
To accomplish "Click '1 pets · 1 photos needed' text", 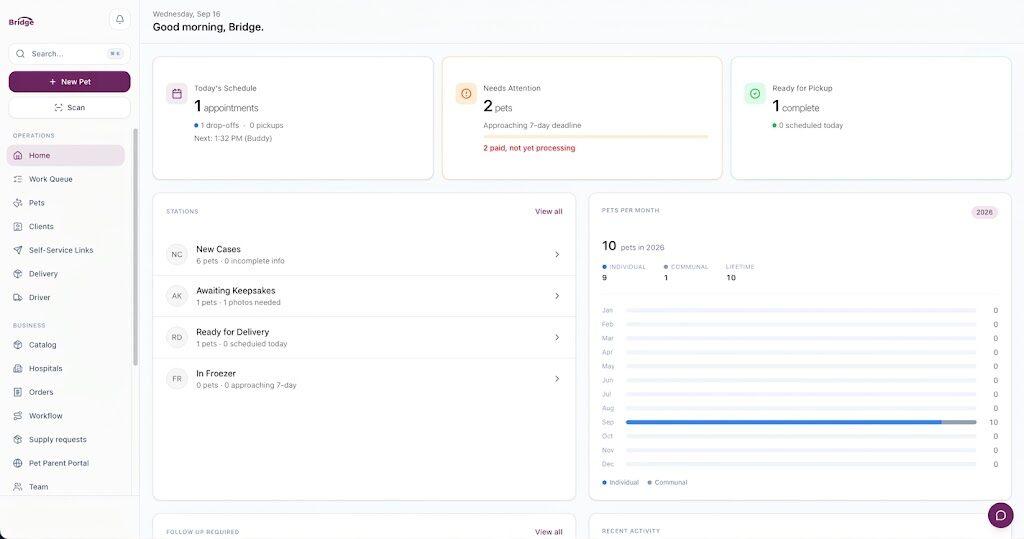I will point(238,302).
